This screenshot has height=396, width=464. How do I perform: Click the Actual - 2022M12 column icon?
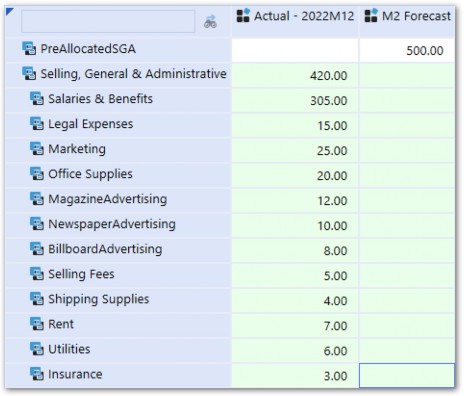(243, 16)
